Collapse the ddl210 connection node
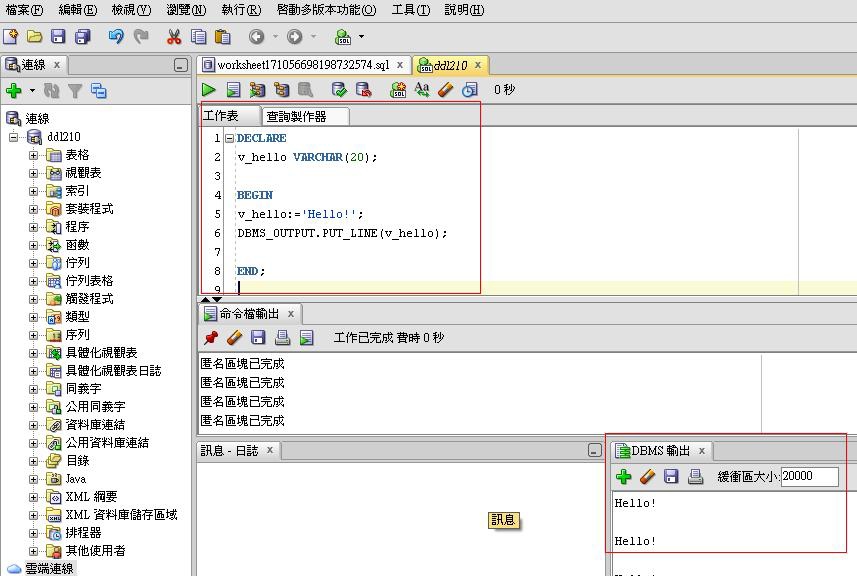857x576 pixels. 14,137
